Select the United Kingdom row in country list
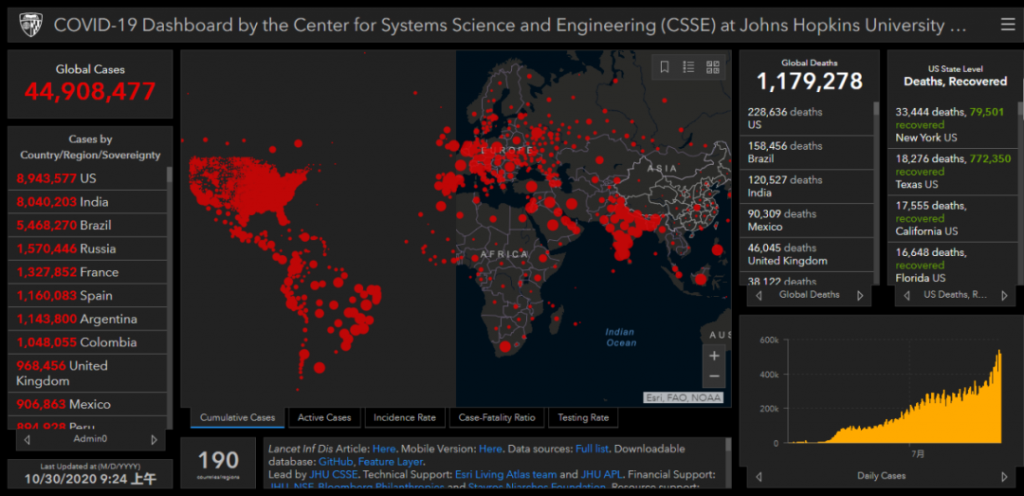The width and height of the screenshot is (1024, 496). (88, 373)
